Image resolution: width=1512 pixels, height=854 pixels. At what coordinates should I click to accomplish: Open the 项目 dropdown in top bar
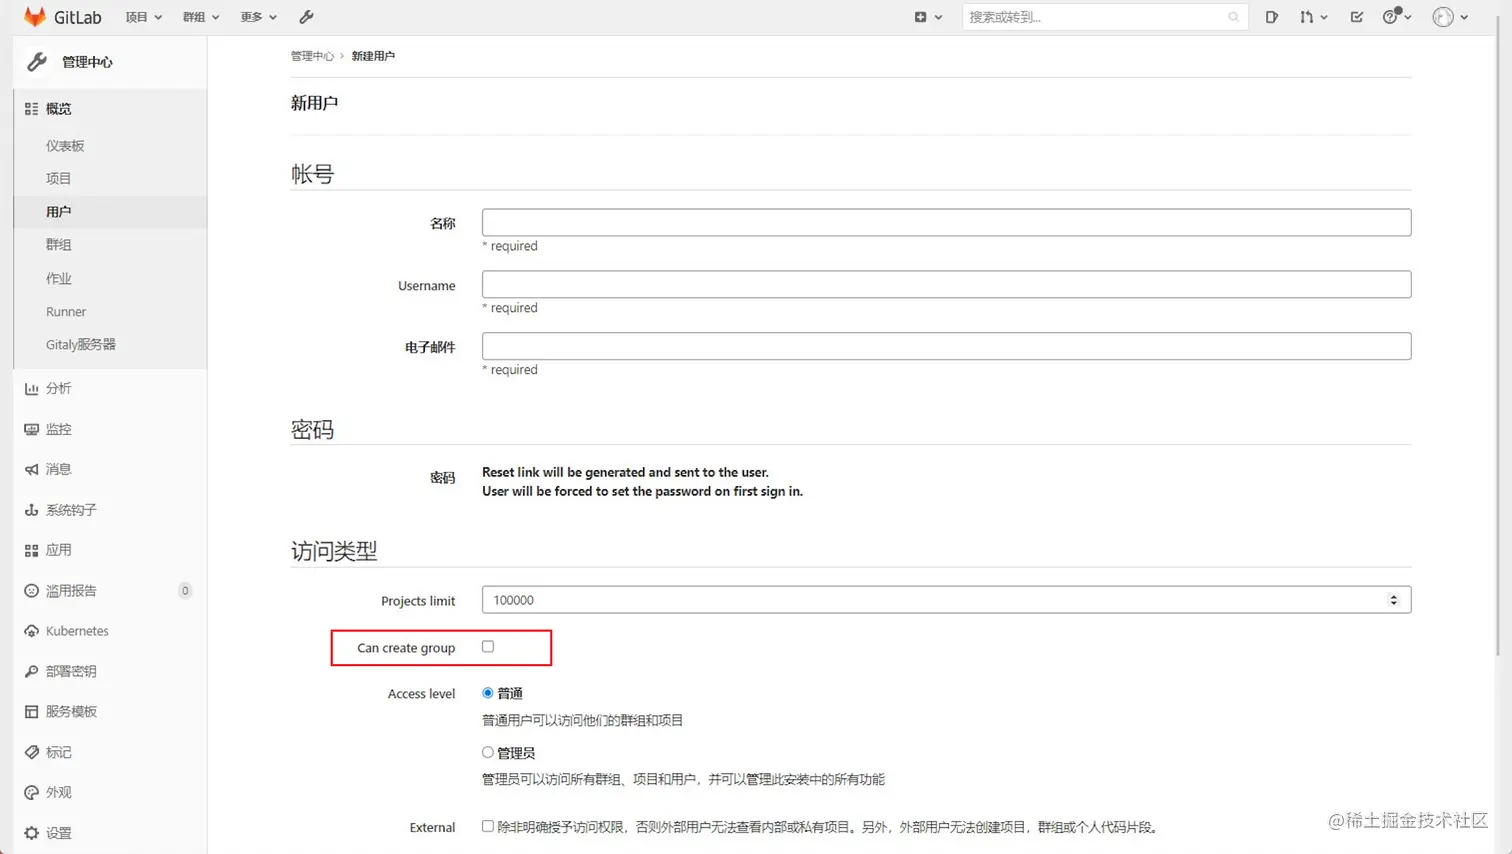pos(143,17)
